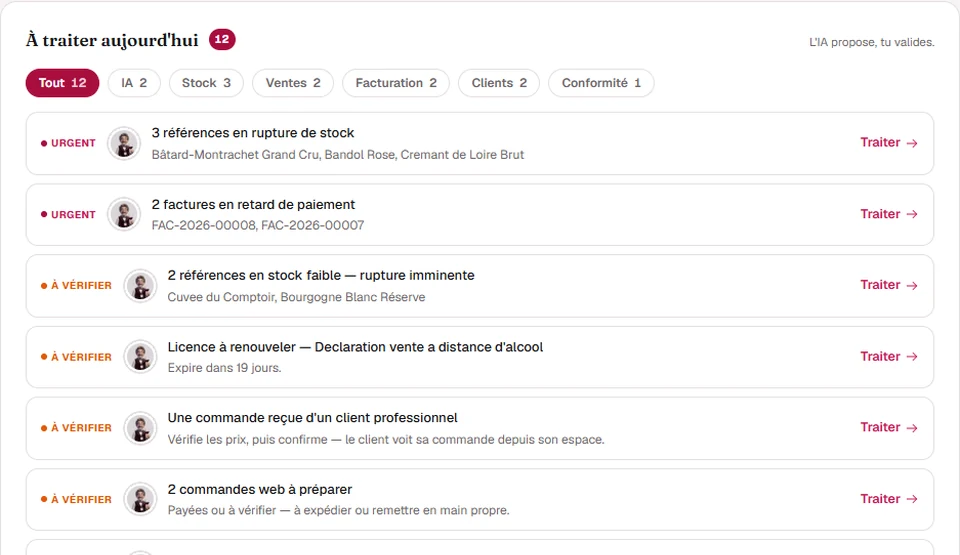Screen dimensions: 960x555
Task: Click 'Bâtard-Montrachet Grand Cru' product list text
Action: (337, 155)
